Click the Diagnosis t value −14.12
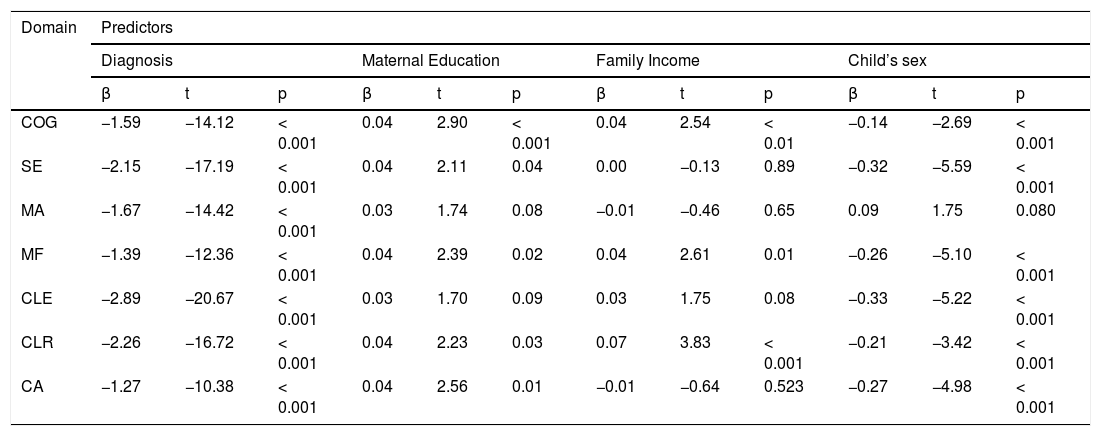 (208, 122)
